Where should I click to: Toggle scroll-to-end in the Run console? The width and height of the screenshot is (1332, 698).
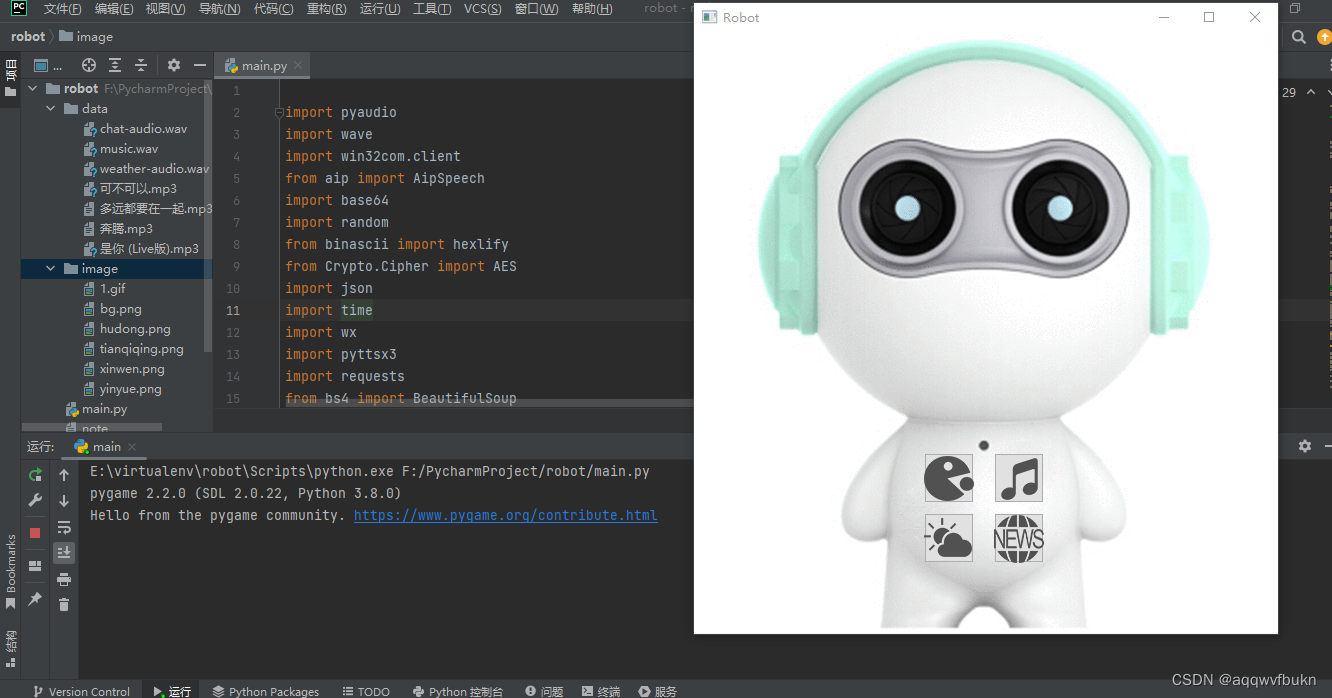click(x=64, y=552)
